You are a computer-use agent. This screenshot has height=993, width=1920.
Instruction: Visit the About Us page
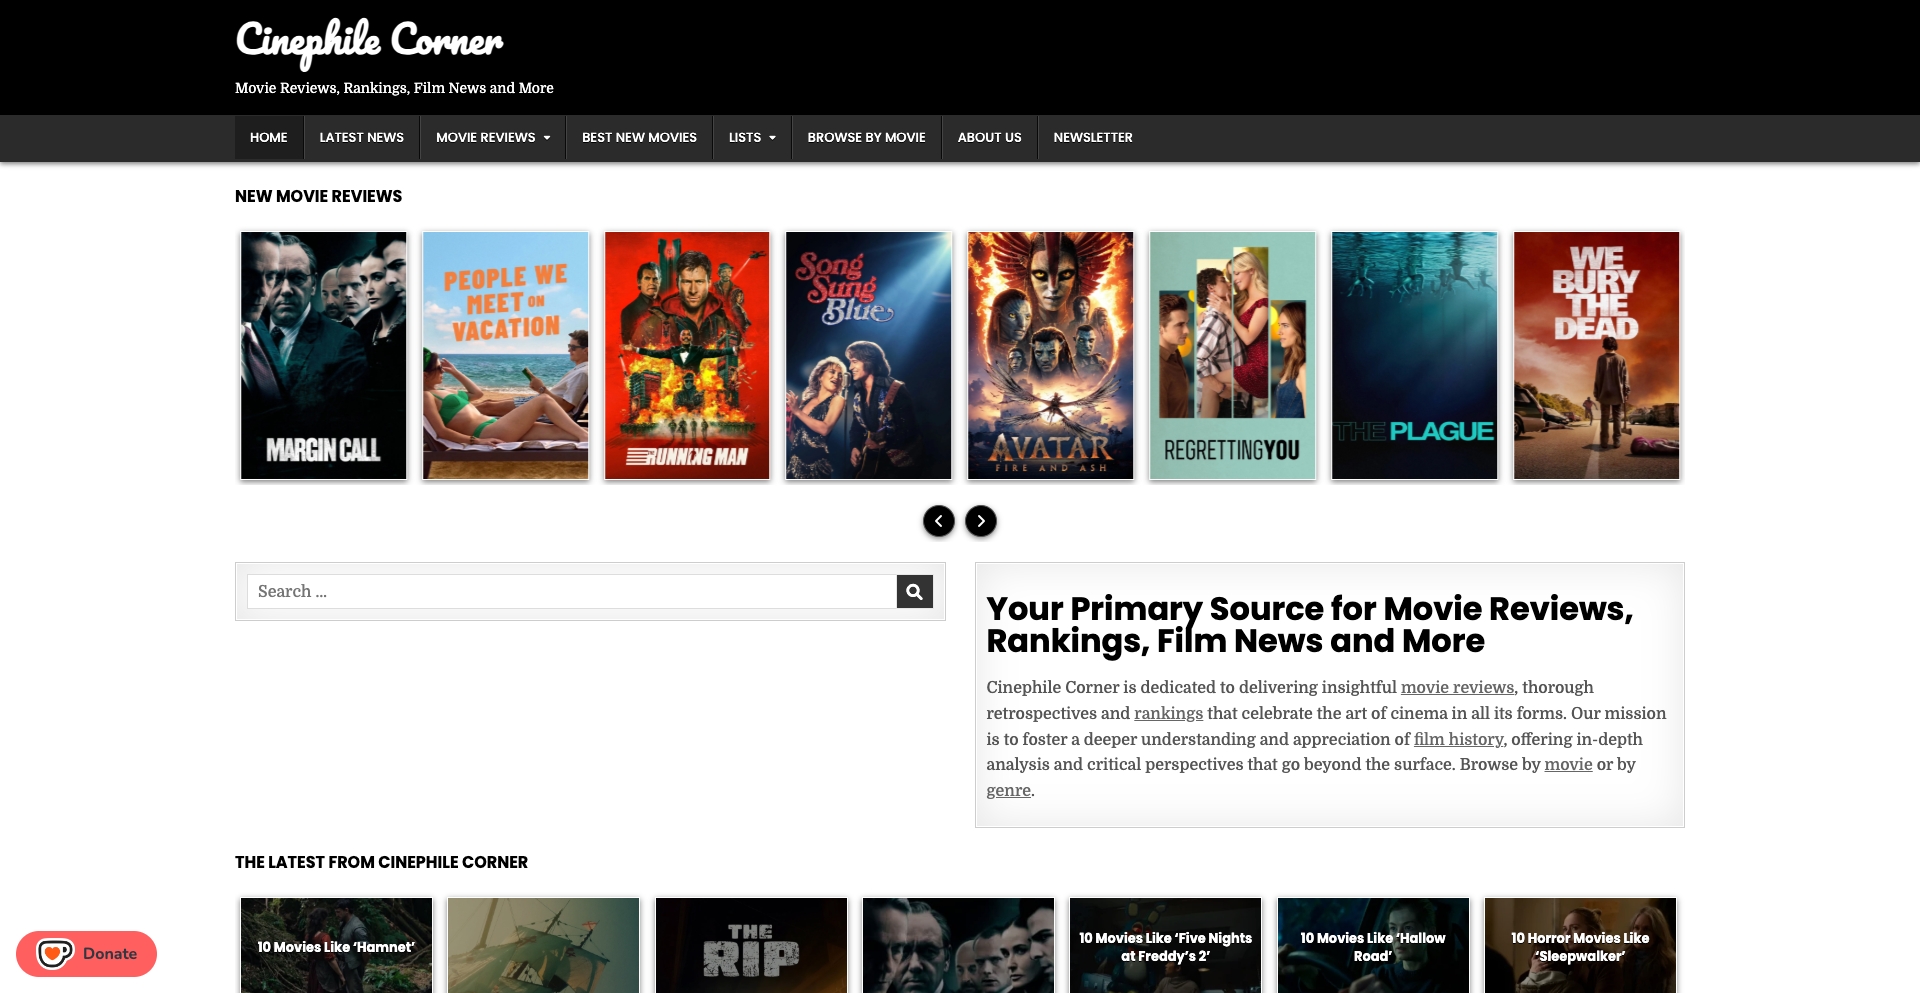989,138
